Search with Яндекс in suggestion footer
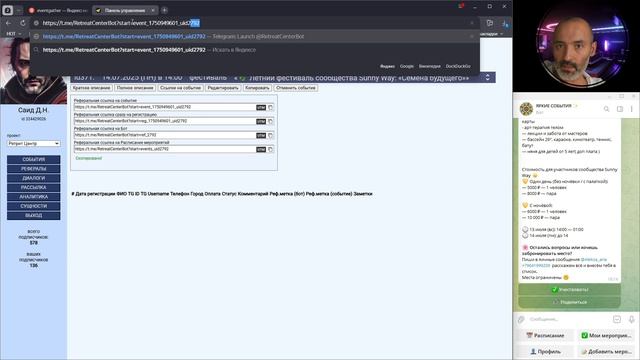This screenshot has height=360, width=640. tap(387, 66)
